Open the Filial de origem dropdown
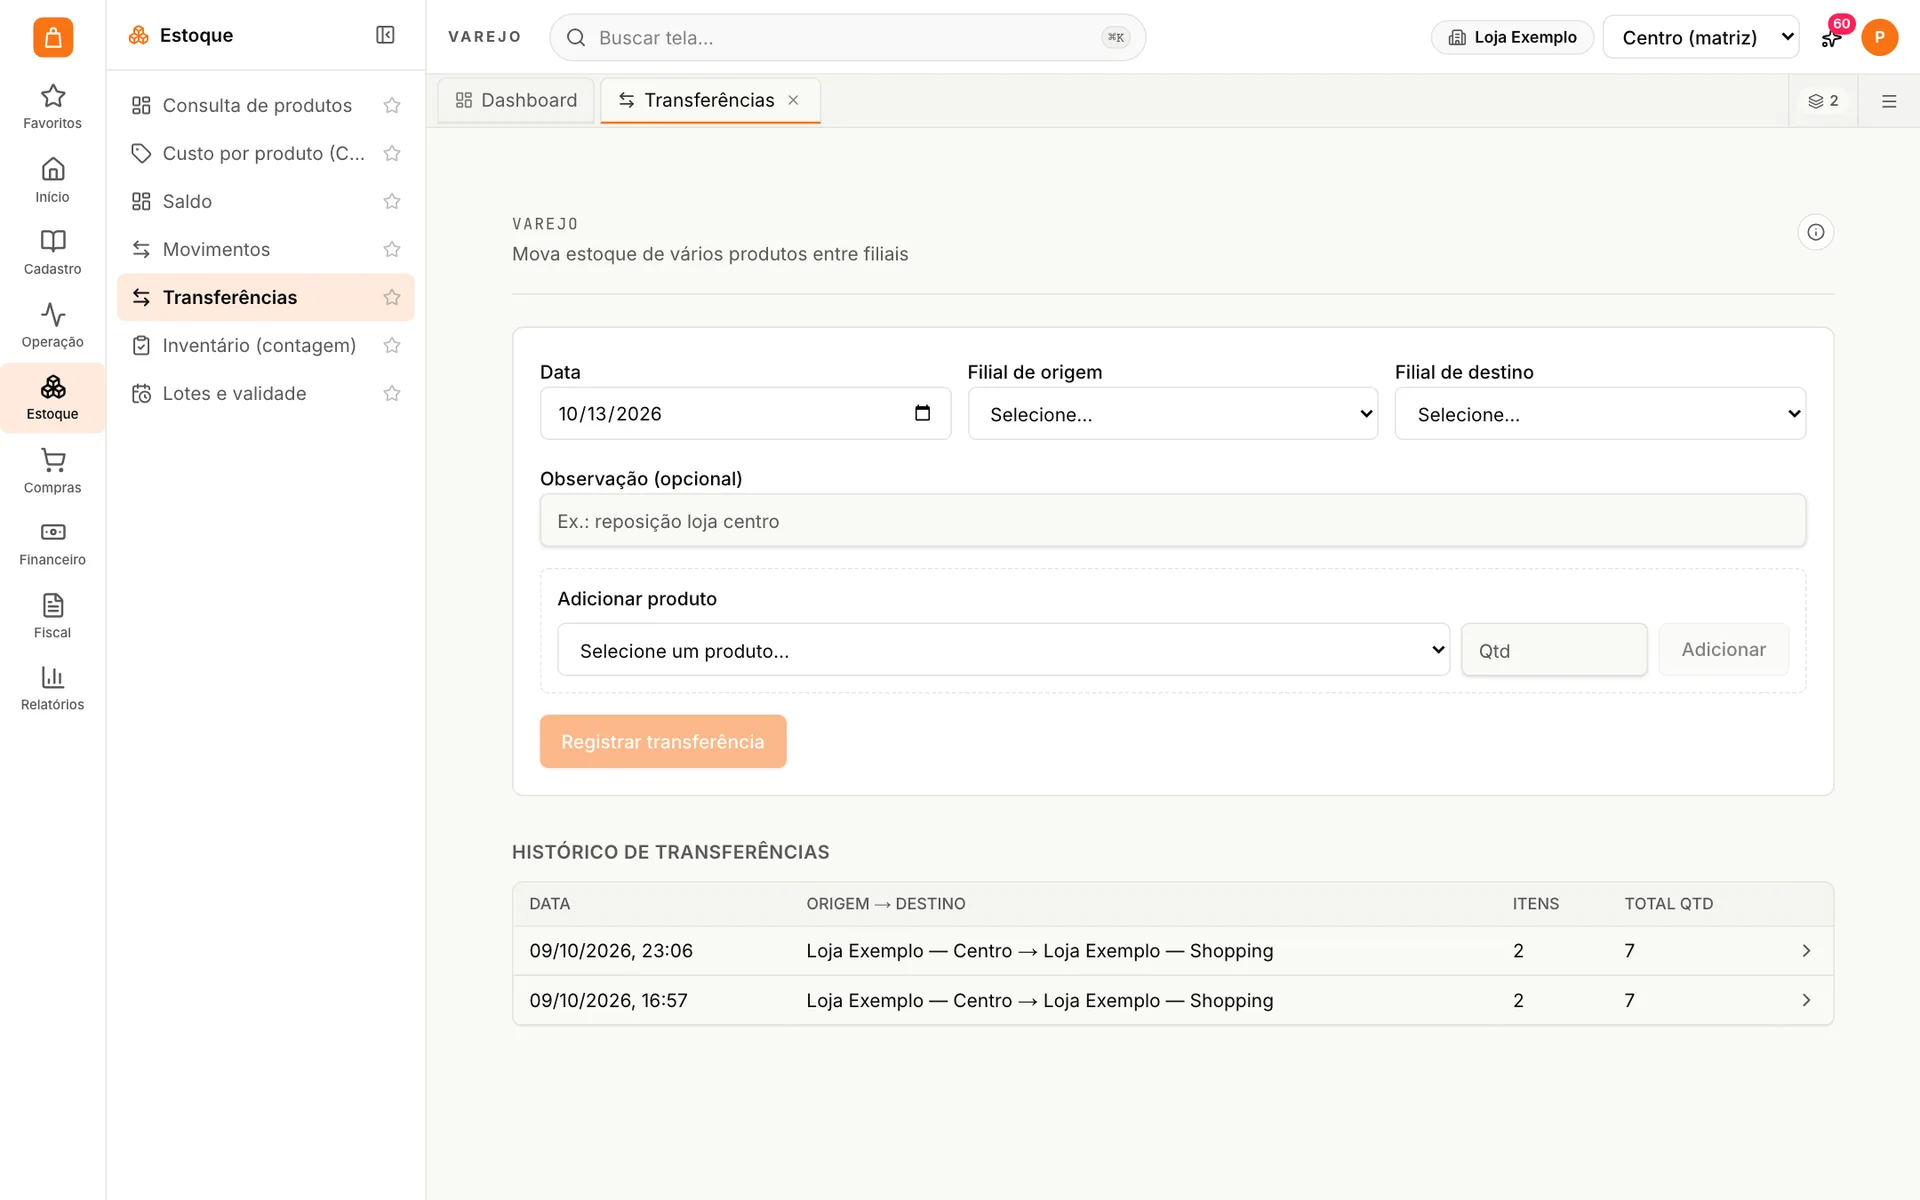 (1173, 414)
